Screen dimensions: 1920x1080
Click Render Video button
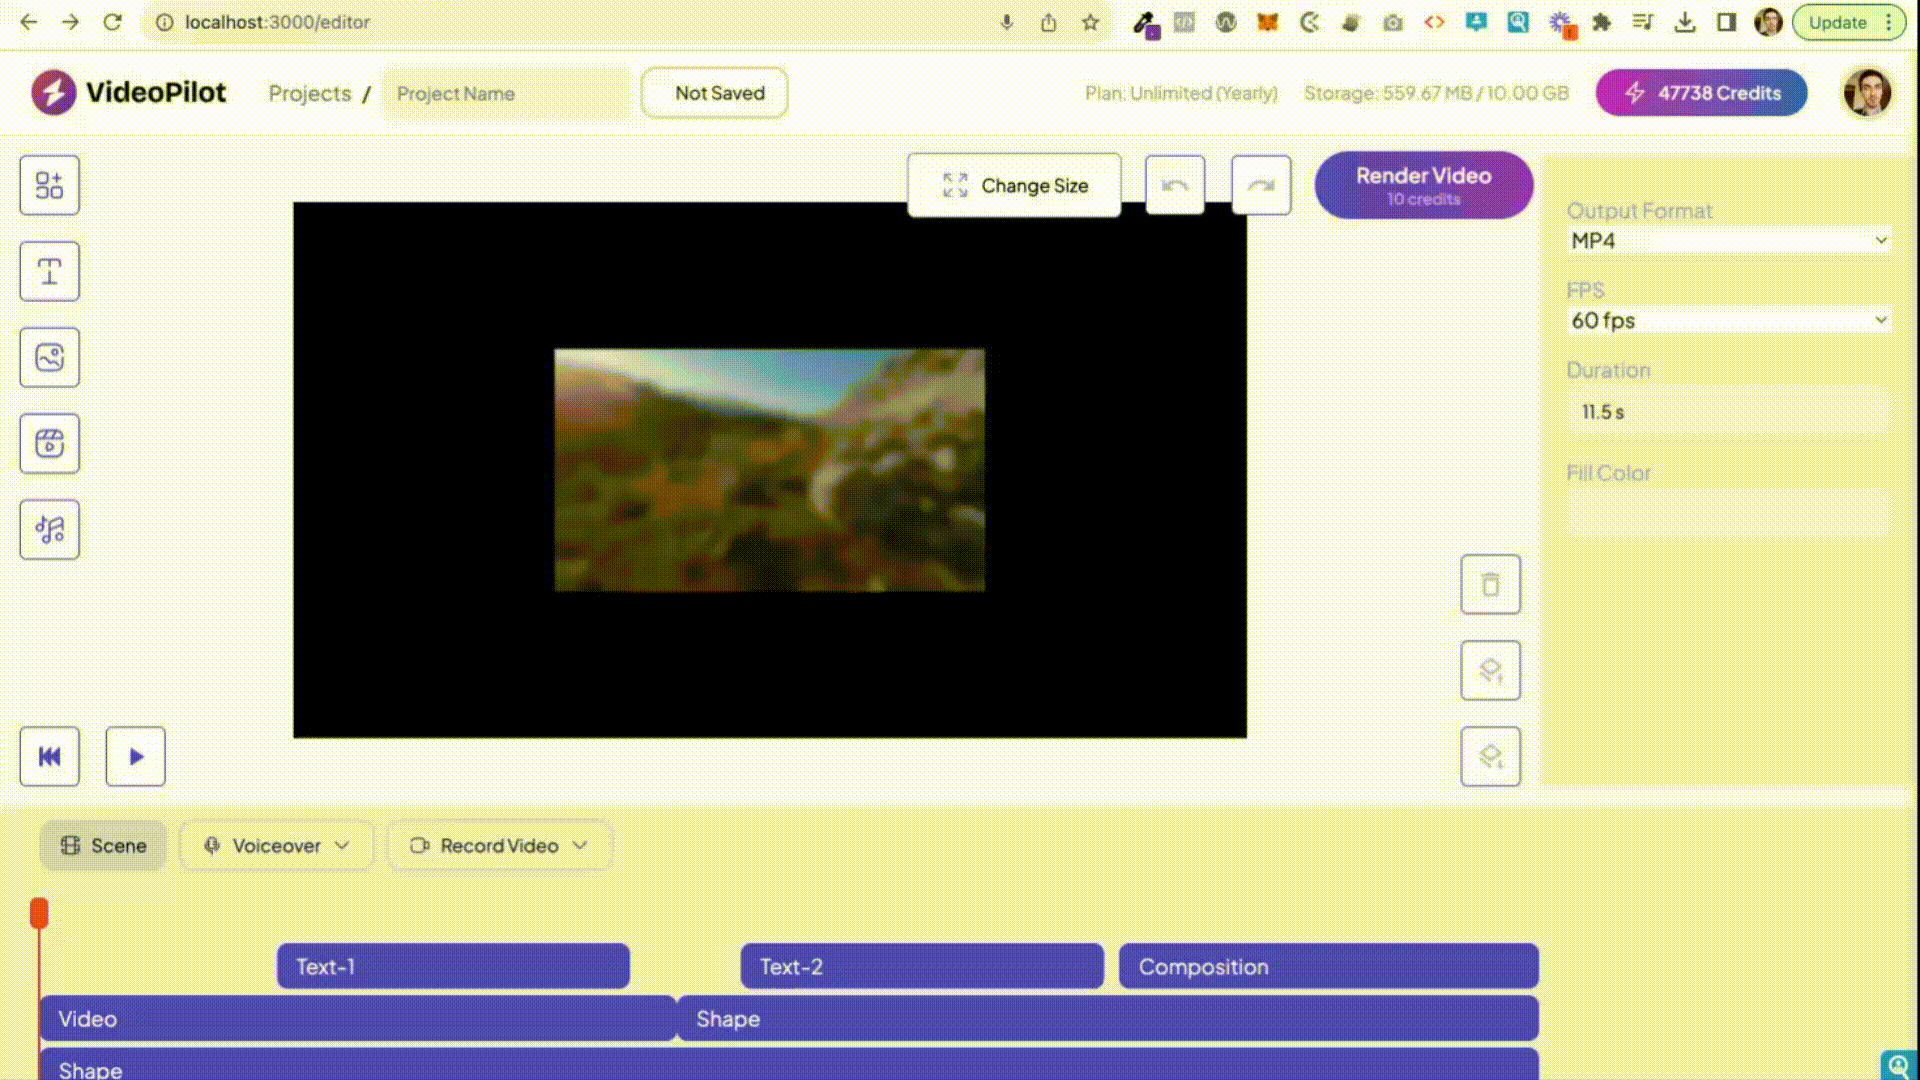1423,185
